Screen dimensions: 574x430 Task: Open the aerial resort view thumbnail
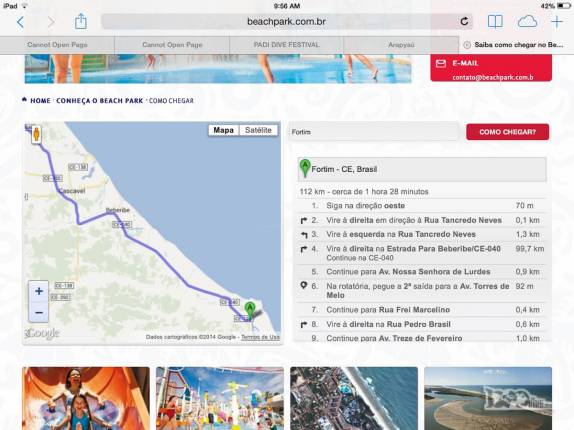(354, 398)
